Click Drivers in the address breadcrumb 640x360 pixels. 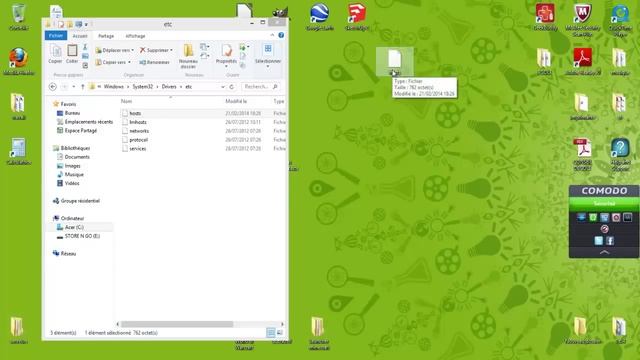click(x=169, y=87)
